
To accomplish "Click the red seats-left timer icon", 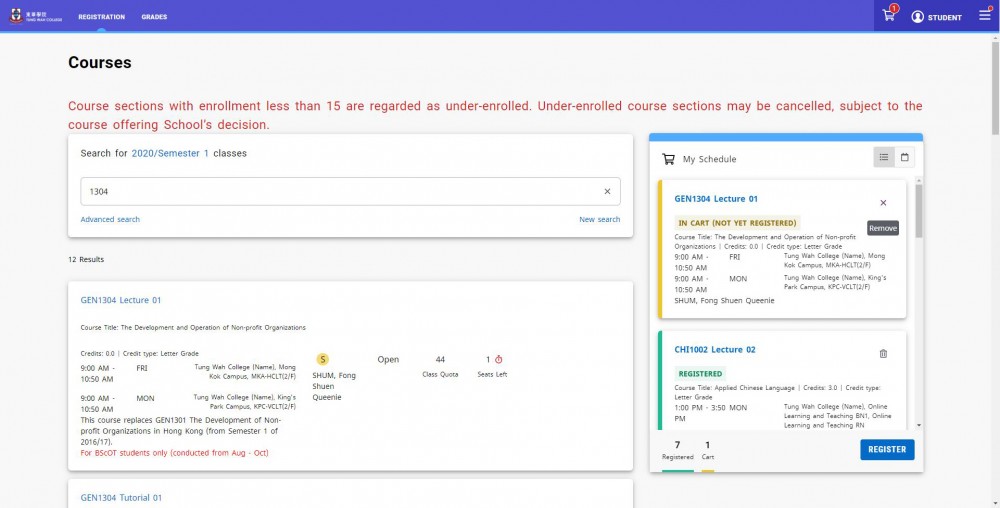I will click(499, 359).
